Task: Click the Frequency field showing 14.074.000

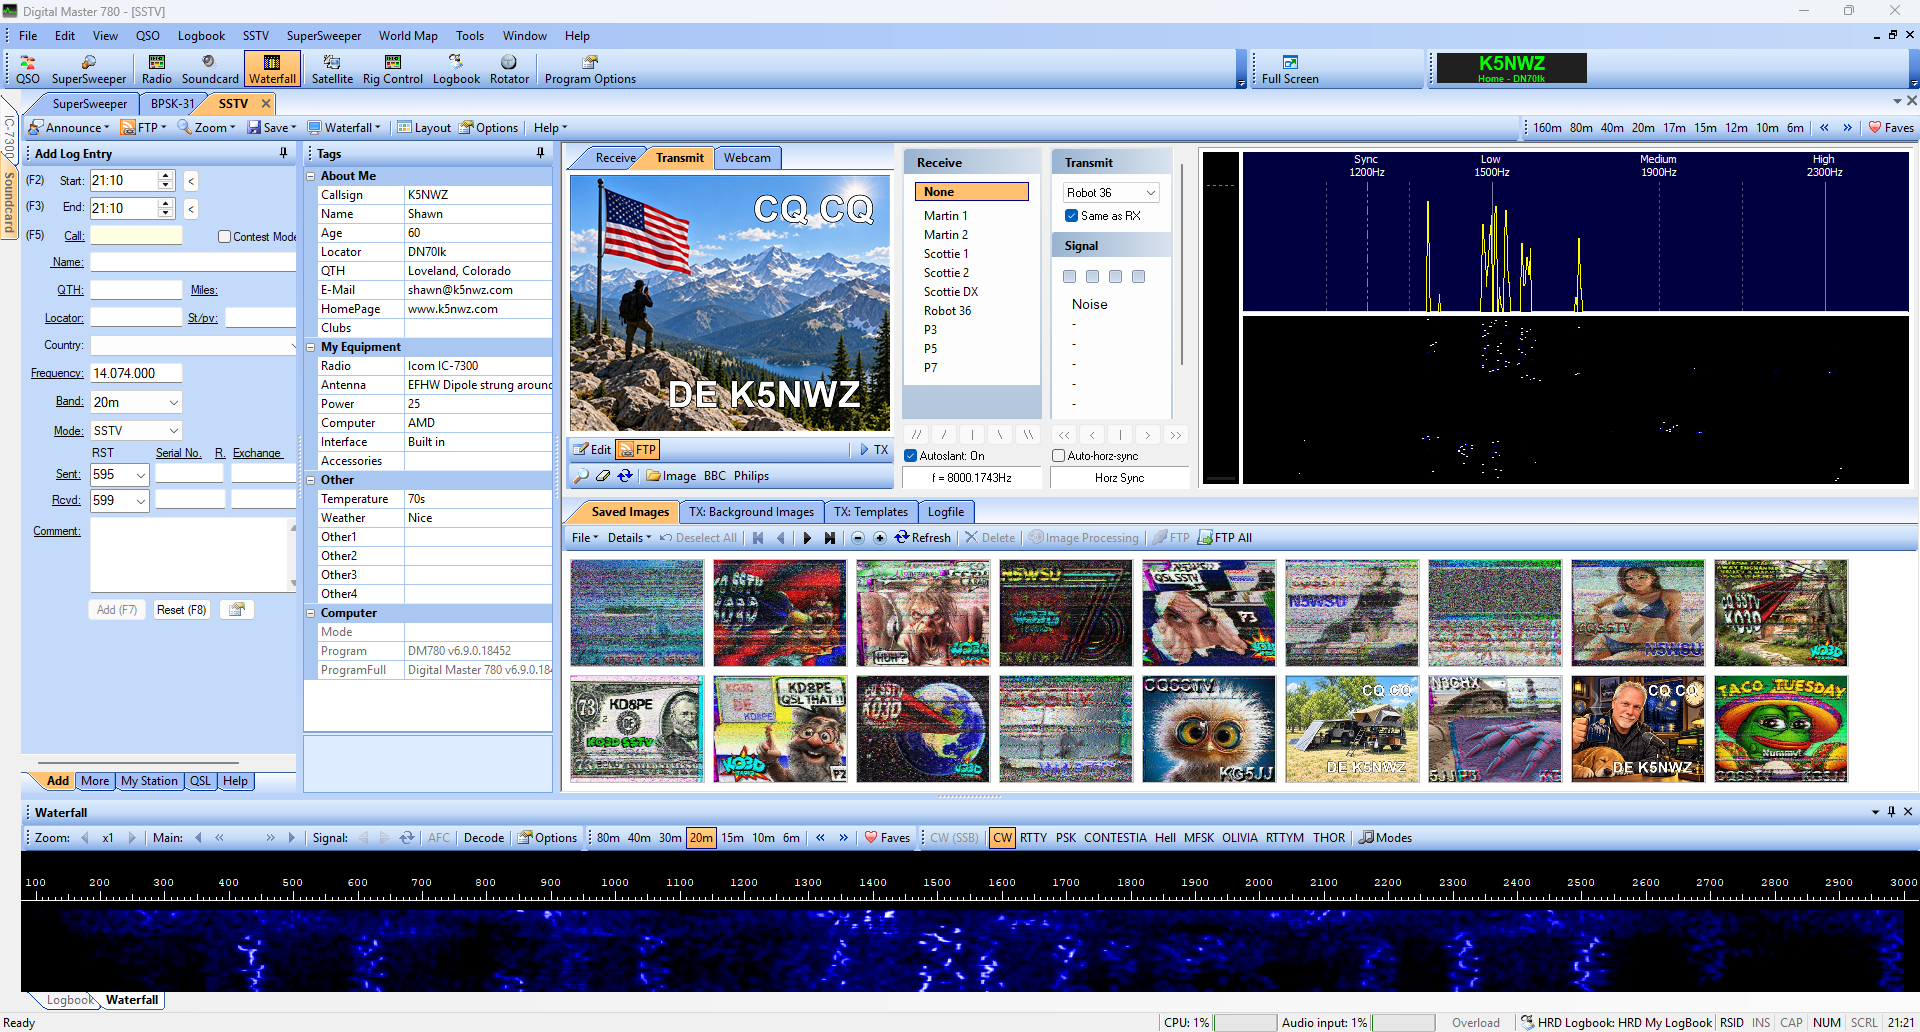Action: tap(136, 373)
